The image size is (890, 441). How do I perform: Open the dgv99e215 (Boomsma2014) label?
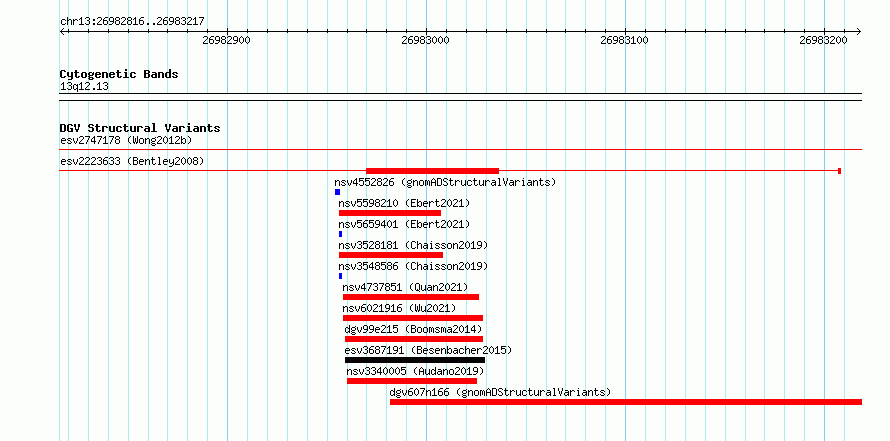click(x=413, y=329)
